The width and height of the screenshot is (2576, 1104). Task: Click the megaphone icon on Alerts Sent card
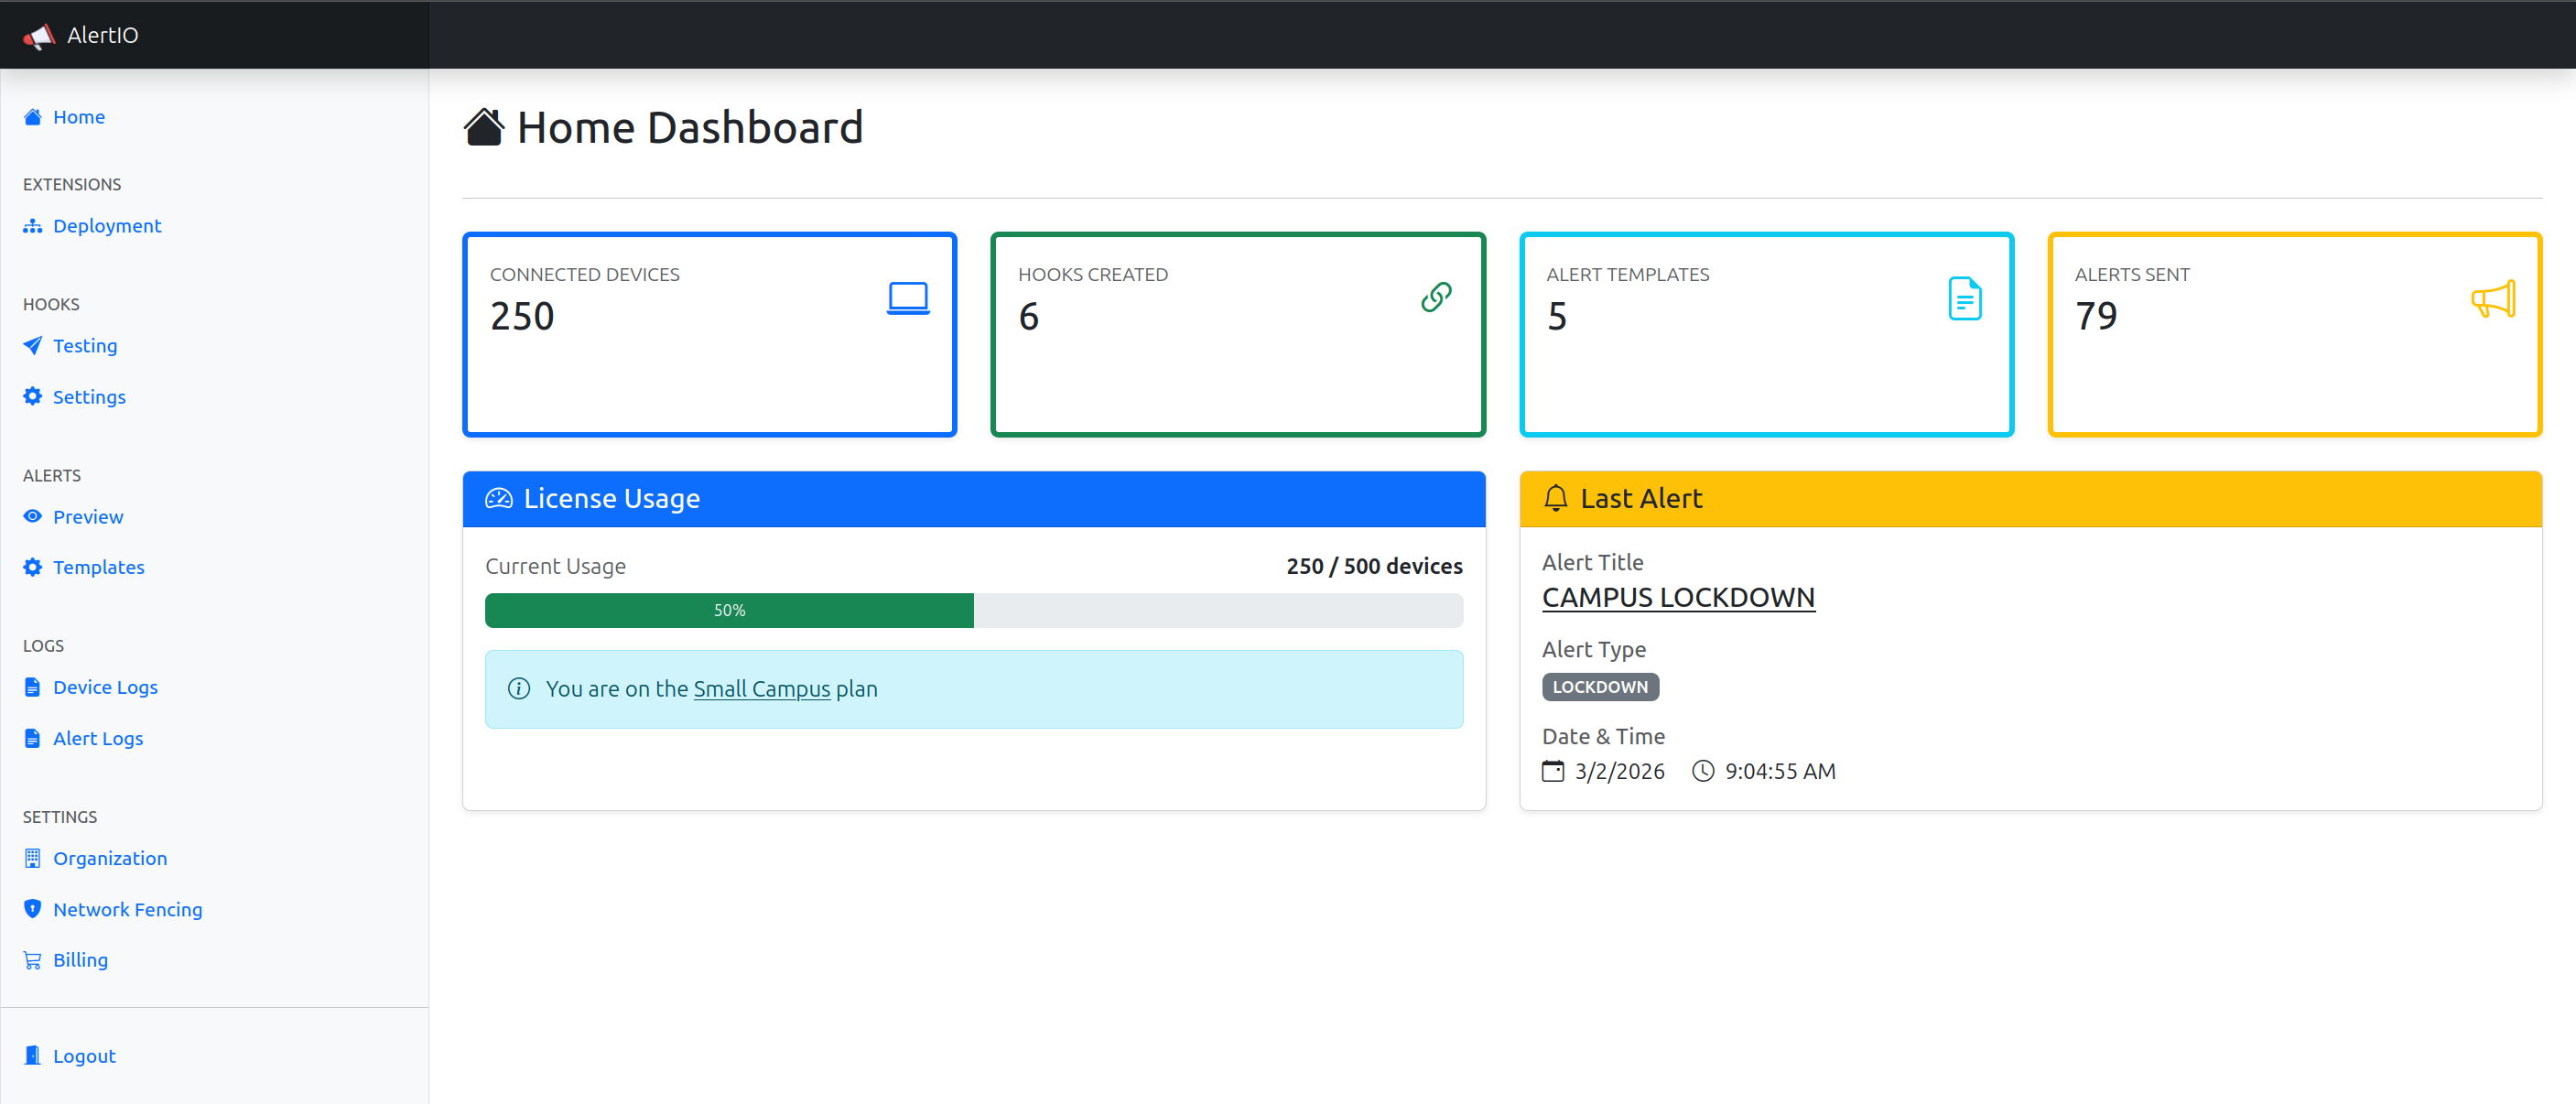(2492, 297)
